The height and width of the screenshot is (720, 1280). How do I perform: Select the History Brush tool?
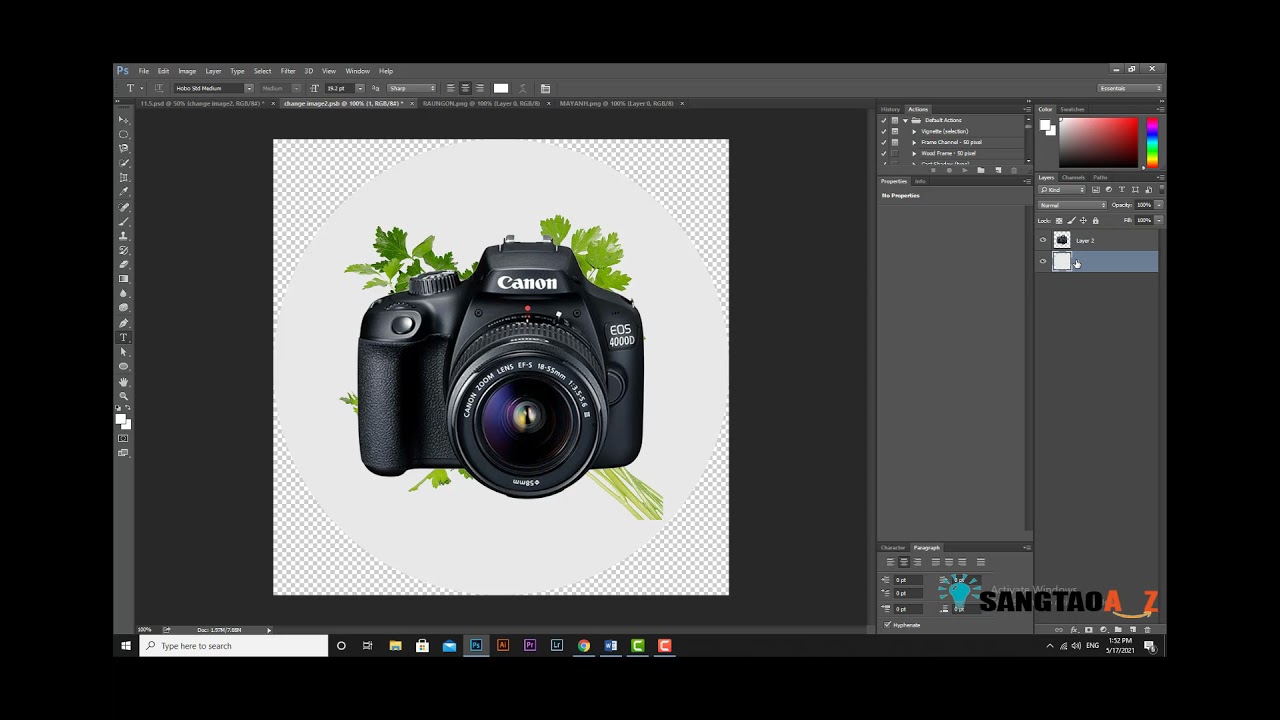(x=124, y=250)
